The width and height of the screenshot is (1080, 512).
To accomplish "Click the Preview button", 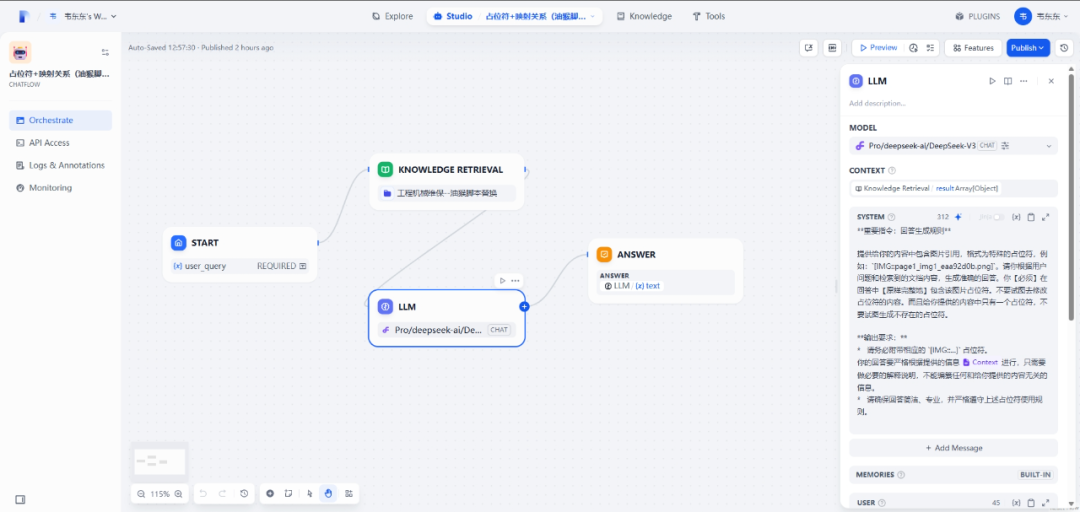I will (877, 48).
